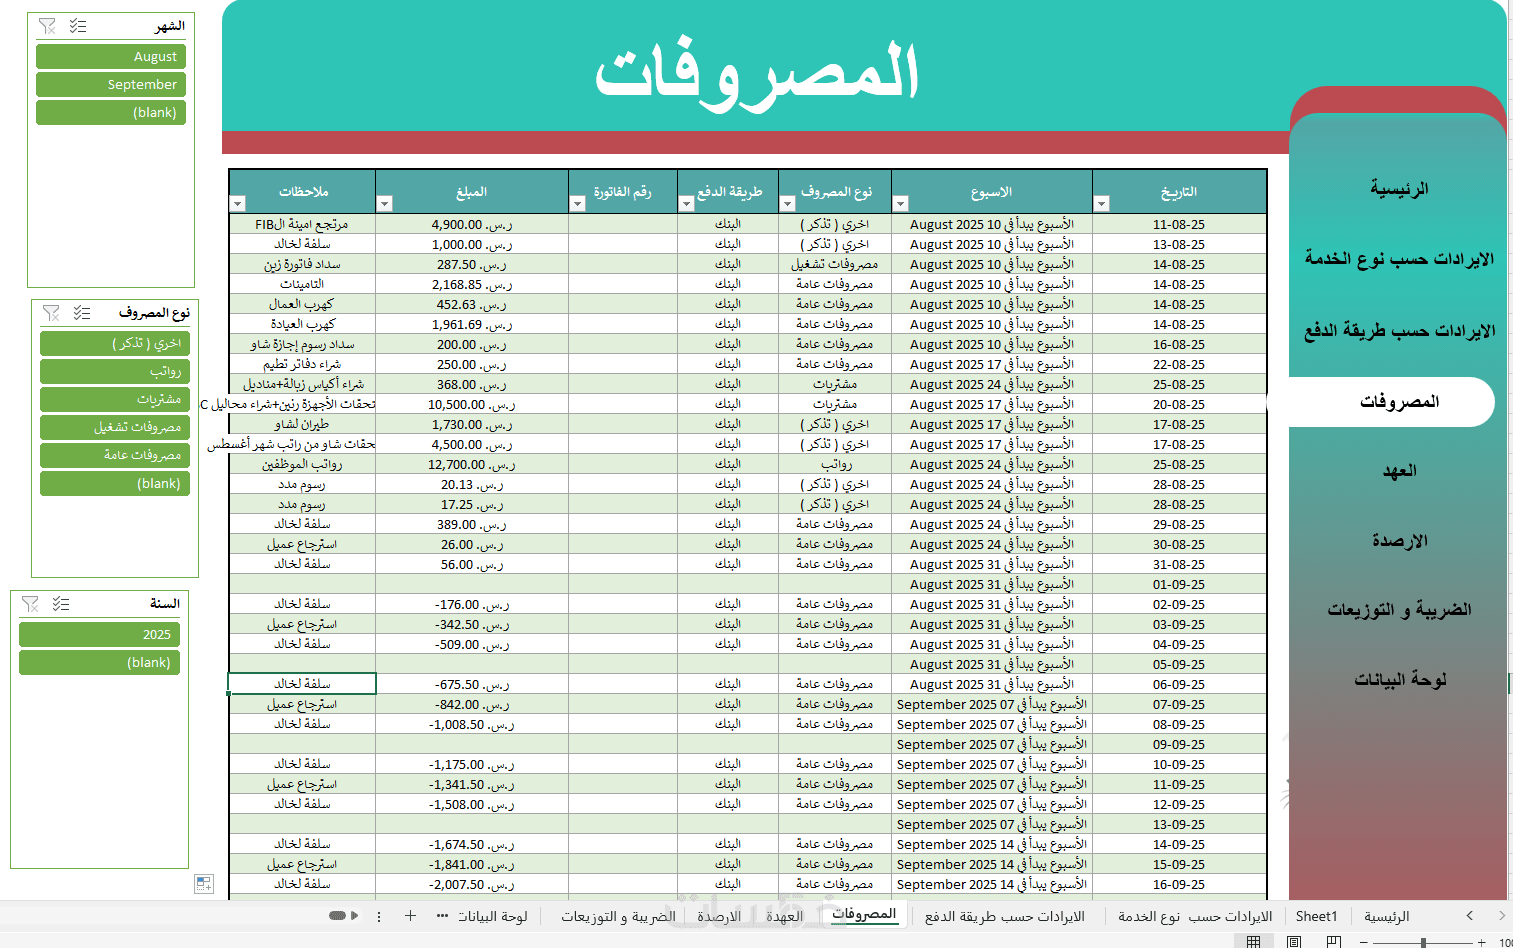The image size is (1513, 948).
Task: Click the vertical dots tab-bar splitter handle
Action: click(x=379, y=915)
